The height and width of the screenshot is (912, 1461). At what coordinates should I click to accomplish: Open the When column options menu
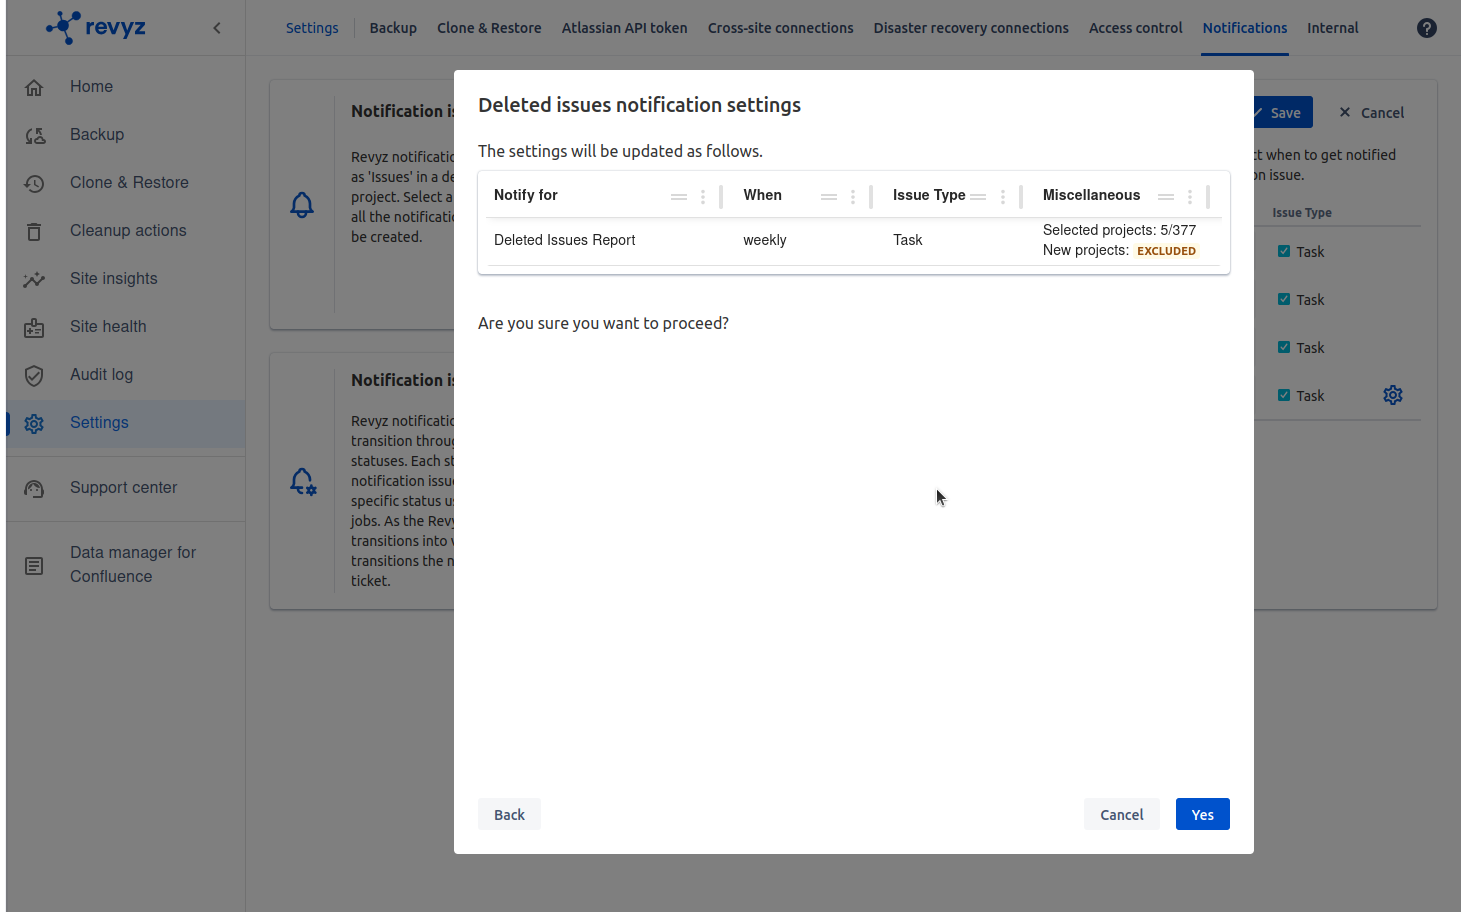tap(853, 197)
